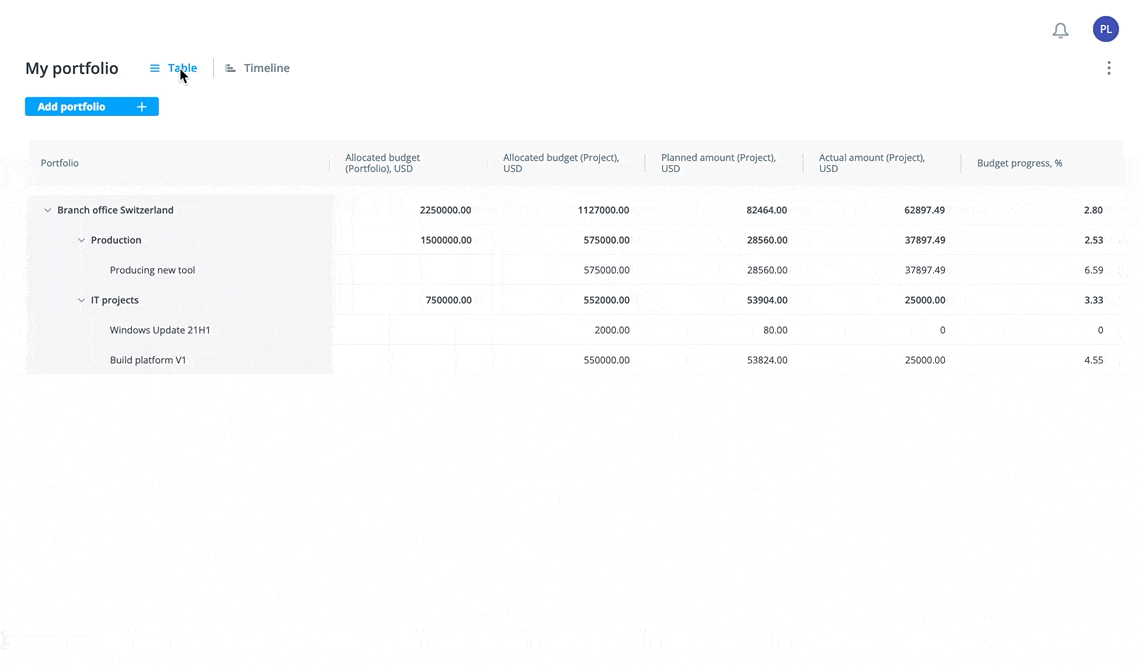
Task: Open the notifications bell
Action: pyautogui.click(x=1060, y=31)
